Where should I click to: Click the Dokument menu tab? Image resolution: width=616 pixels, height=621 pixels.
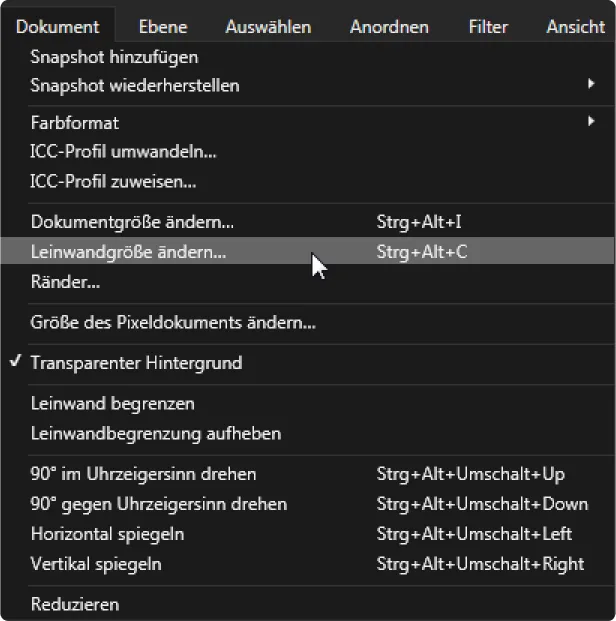(58, 27)
